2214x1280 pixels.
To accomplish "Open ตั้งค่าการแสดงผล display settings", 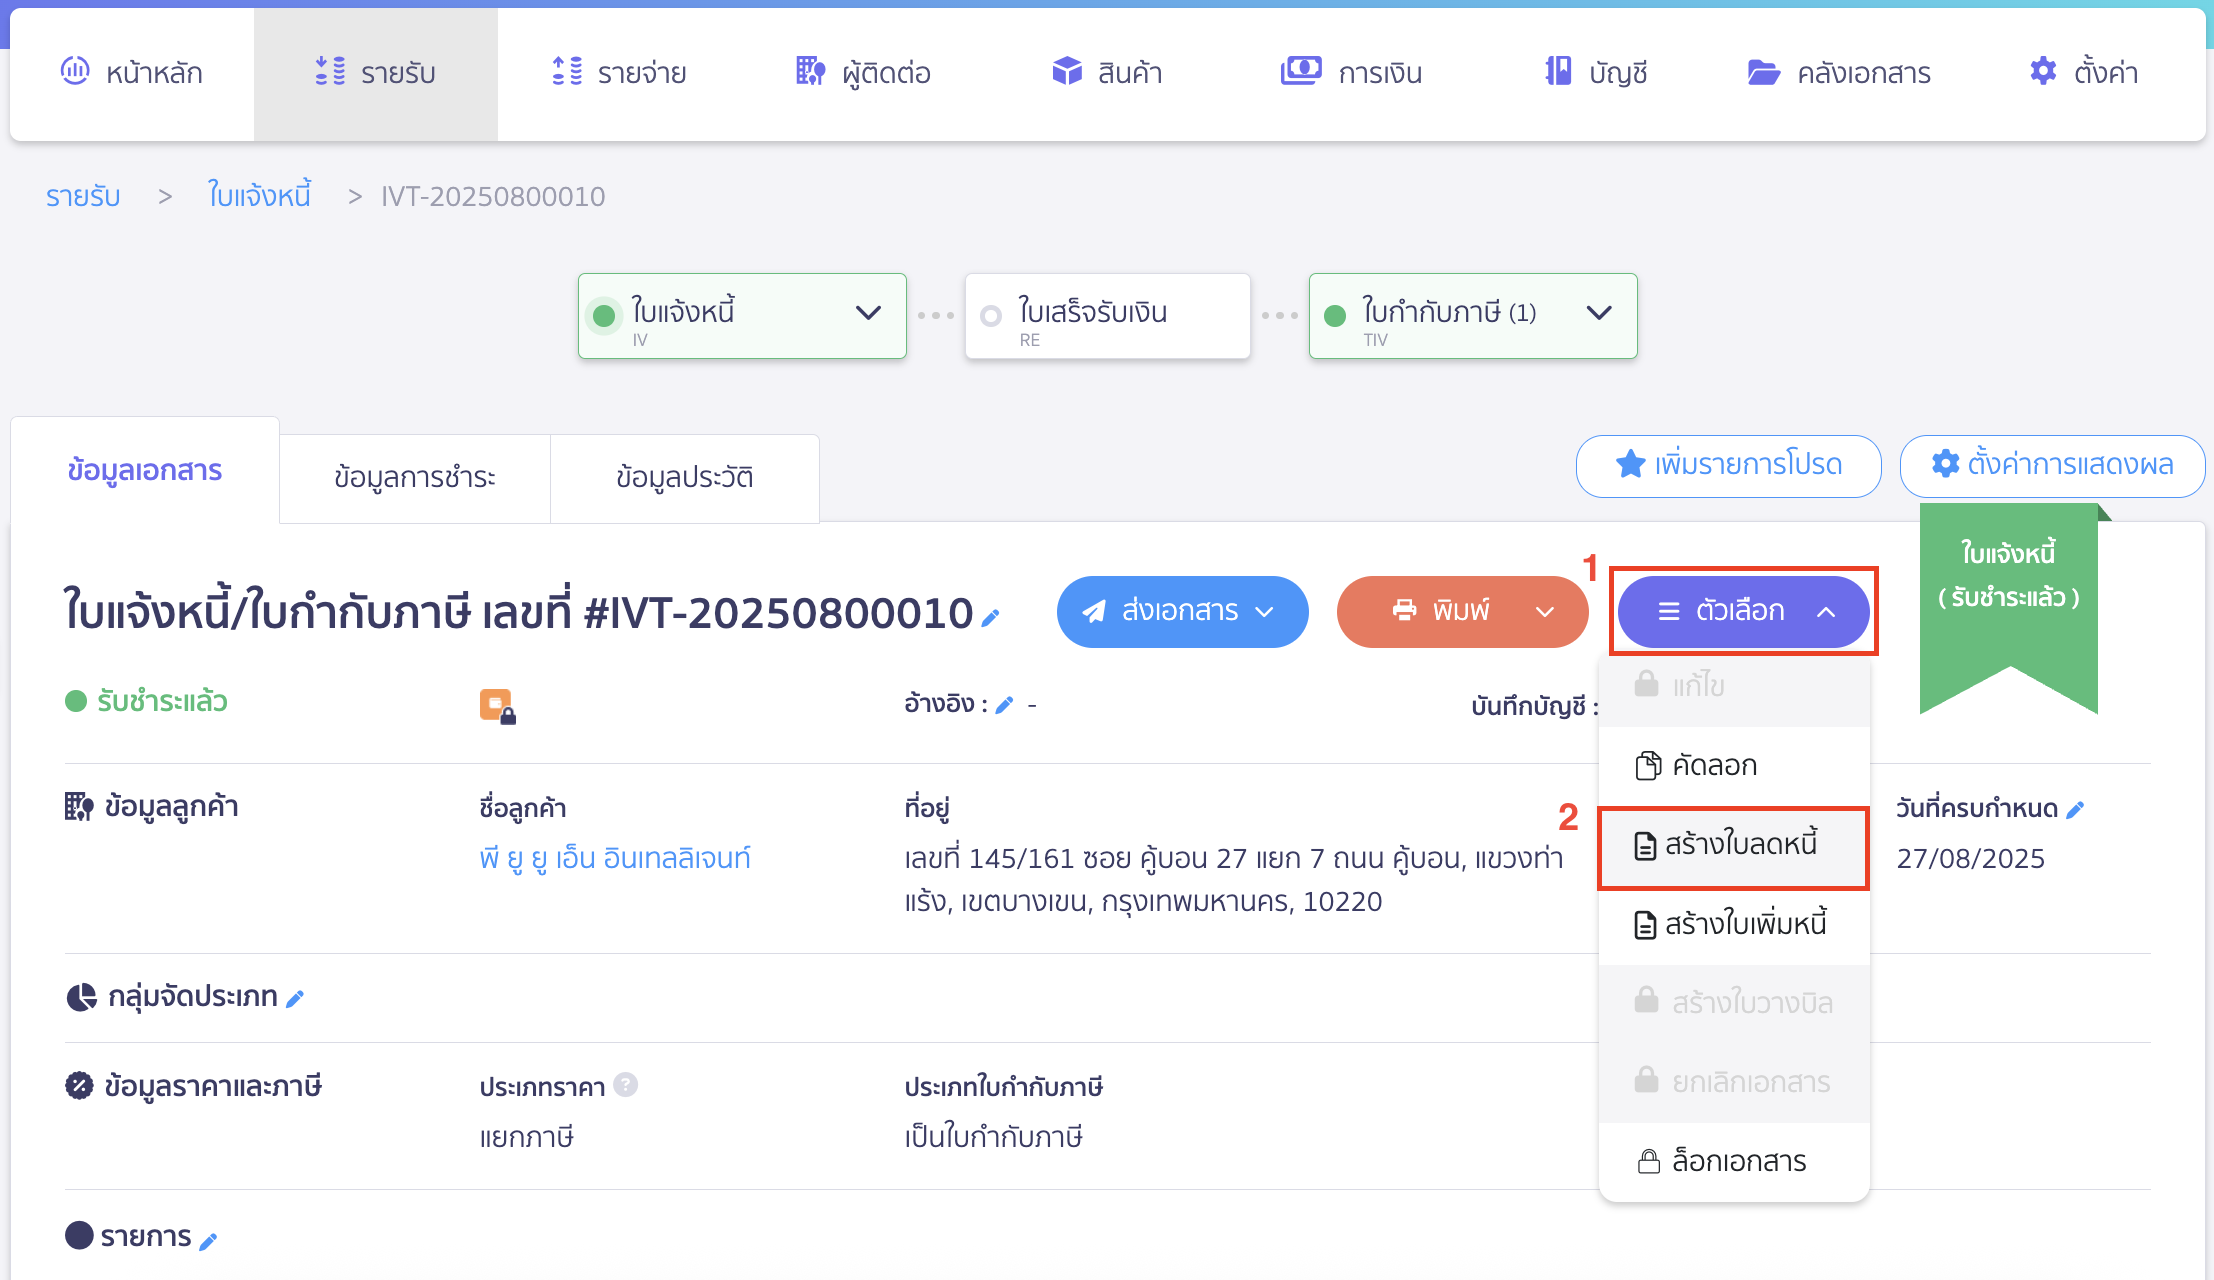I will tap(2052, 465).
